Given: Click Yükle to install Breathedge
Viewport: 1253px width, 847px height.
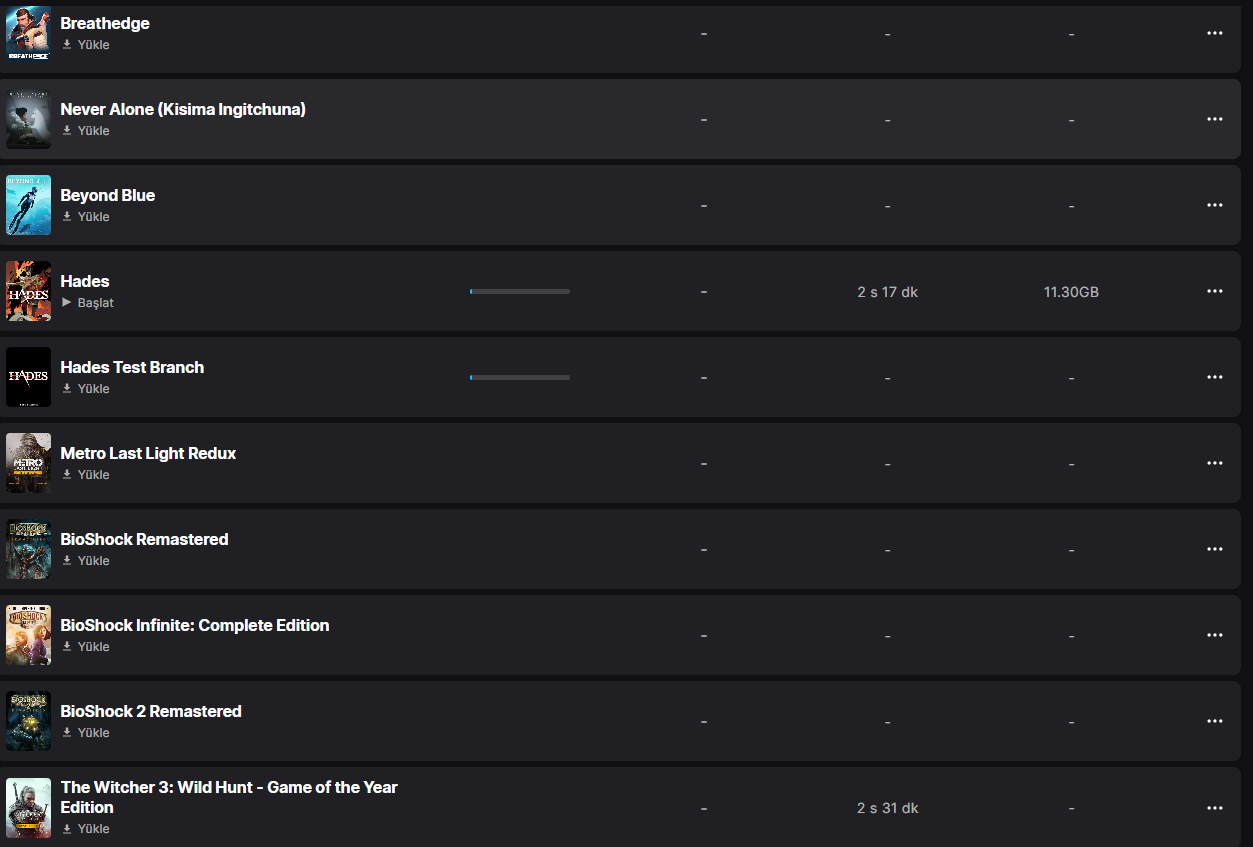Looking at the screenshot, I should click(x=86, y=45).
